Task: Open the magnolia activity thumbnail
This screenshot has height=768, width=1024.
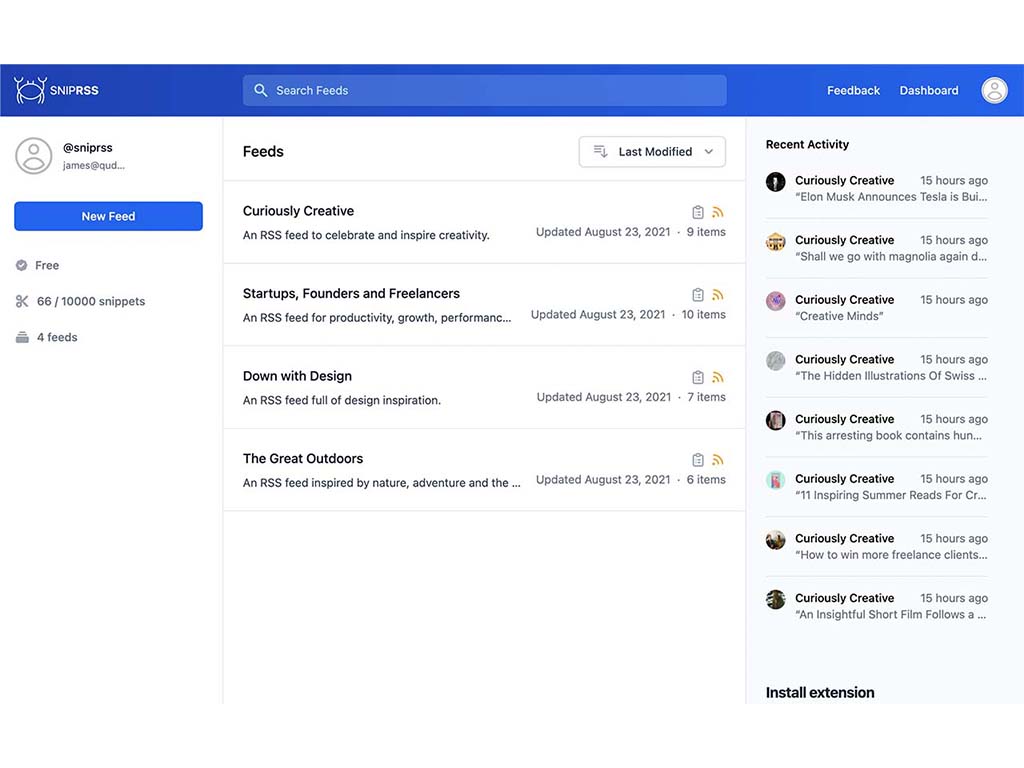Action: tap(775, 242)
